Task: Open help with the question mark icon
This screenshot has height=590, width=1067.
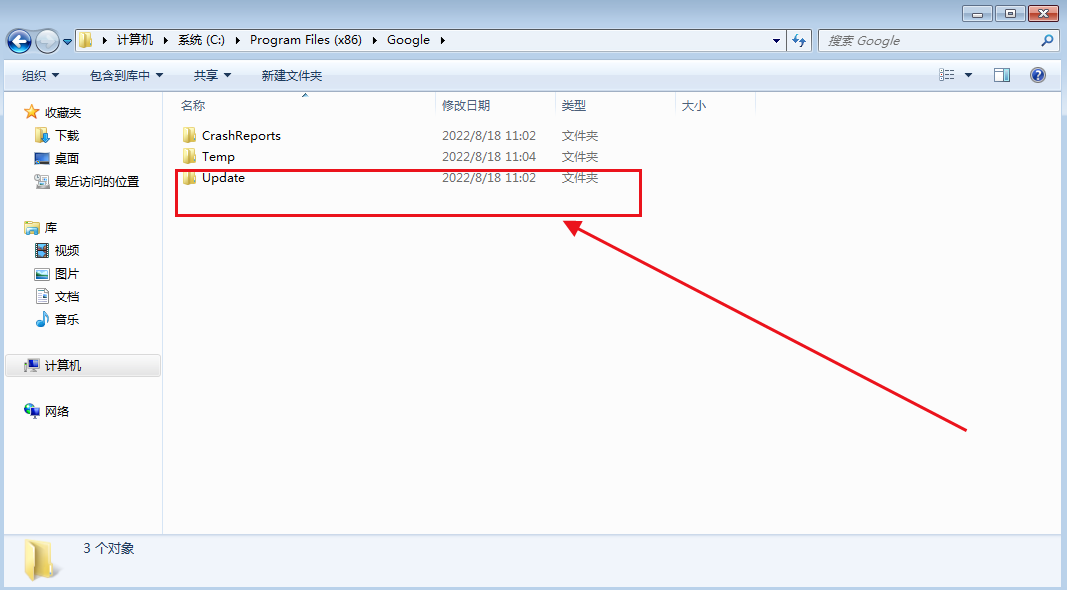Action: (1038, 75)
